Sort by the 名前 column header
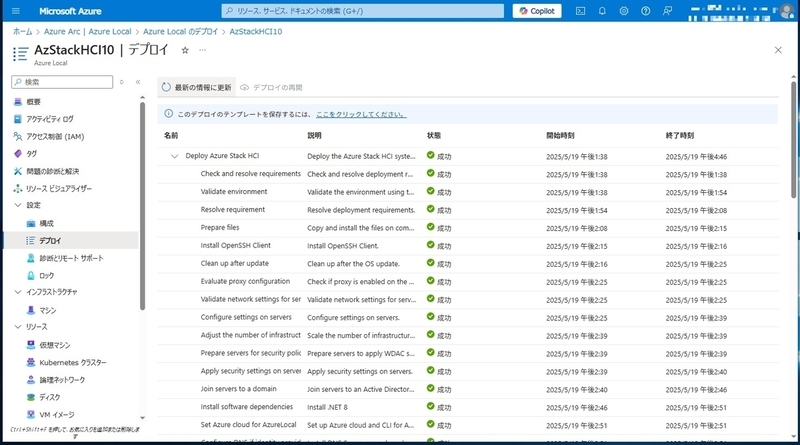Image resolution: width=800 pixels, height=445 pixels. click(171, 135)
